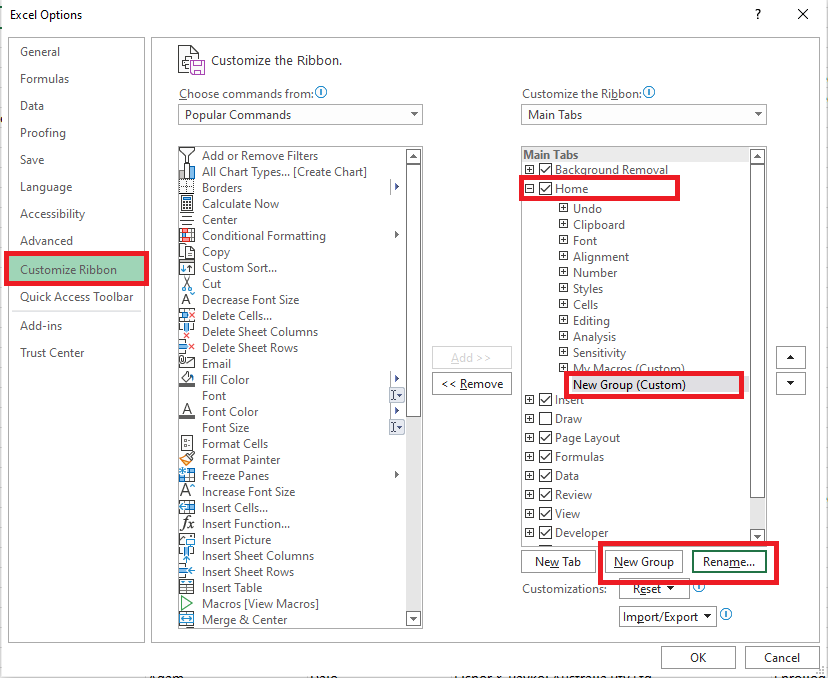Click the Conditional Formatting icon
The height and width of the screenshot is (678, 828).
point(187,236)
